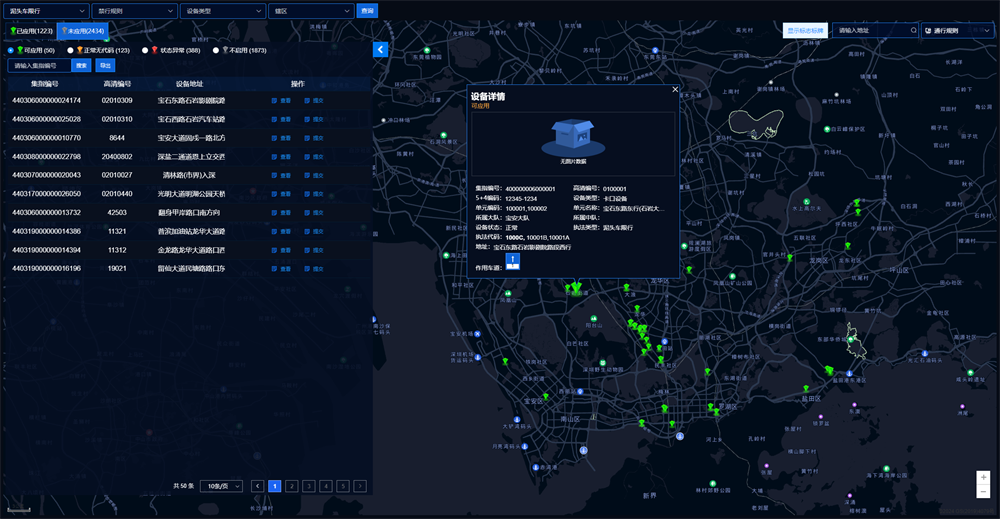Screen dimensions: 1000x519
Task: Click the map zoom out minus icon
Action: [983, 492]
